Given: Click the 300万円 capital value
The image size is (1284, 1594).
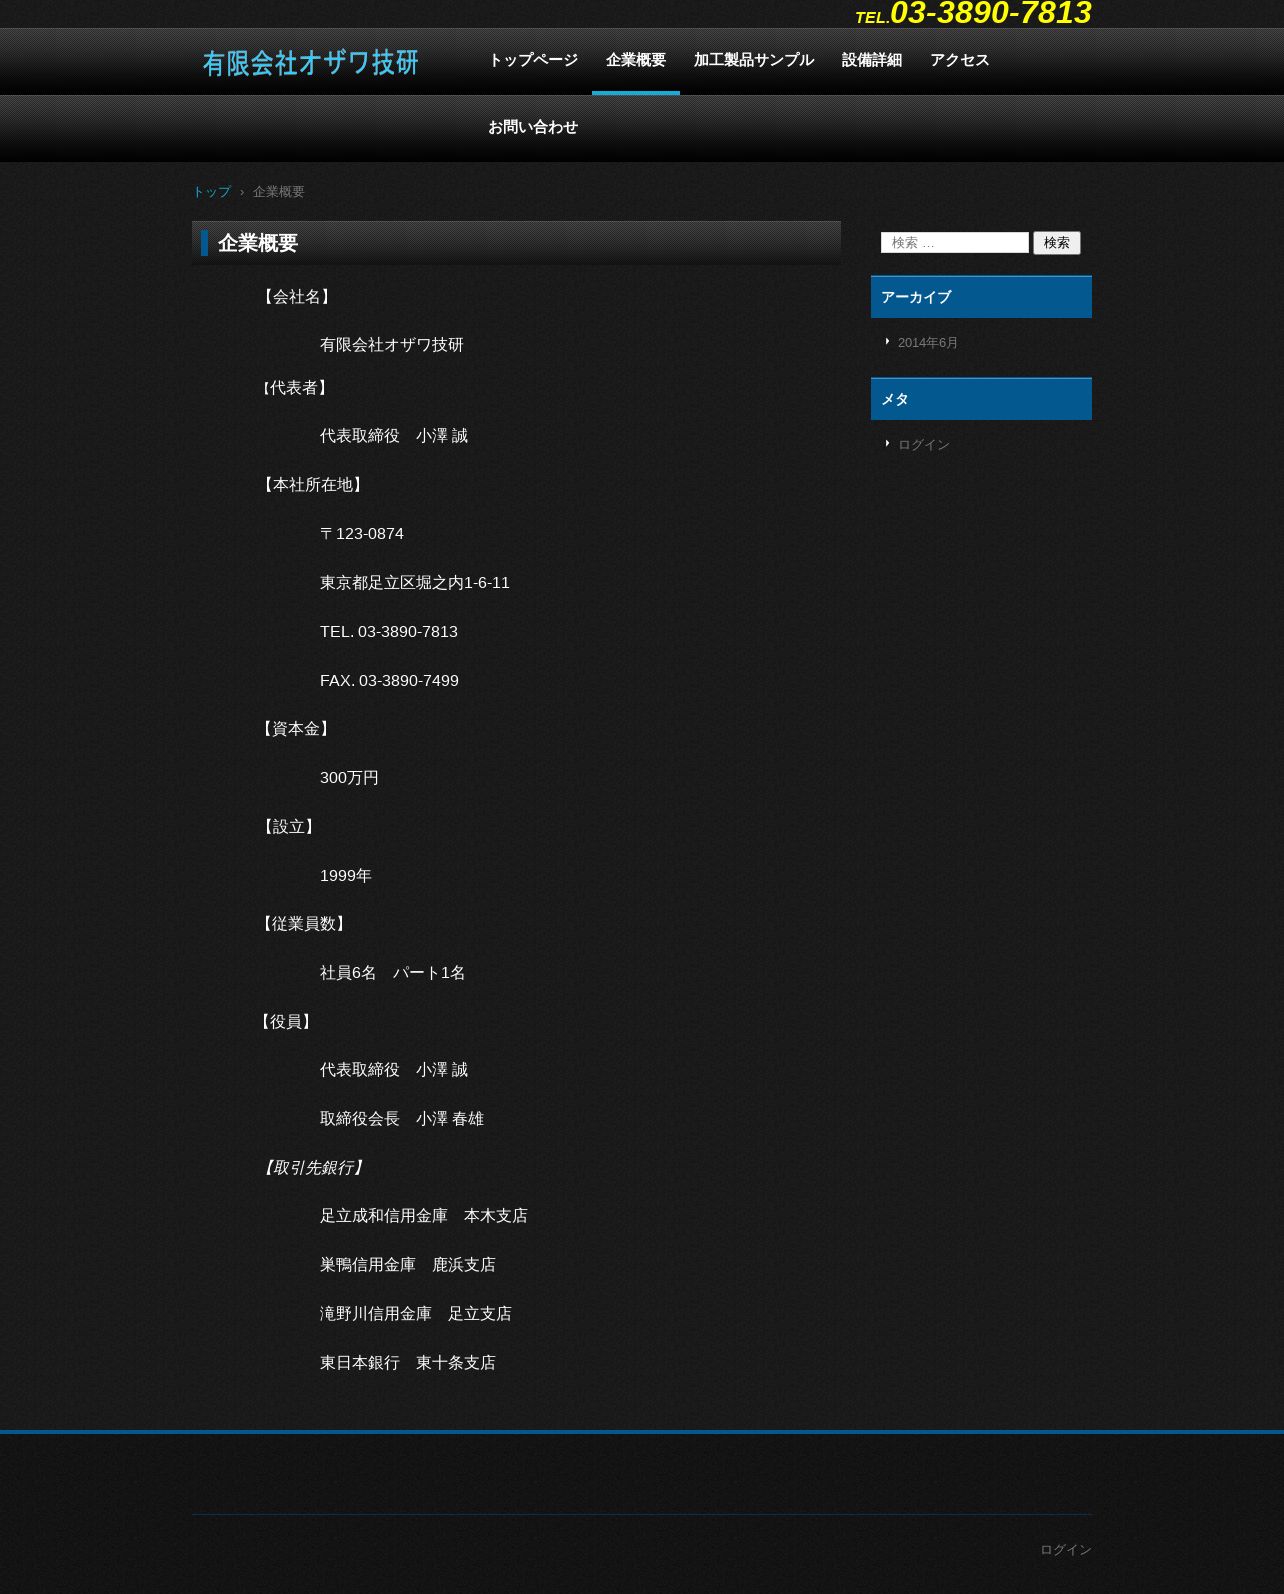Looking at the screenshot, I should coord(349,778).
